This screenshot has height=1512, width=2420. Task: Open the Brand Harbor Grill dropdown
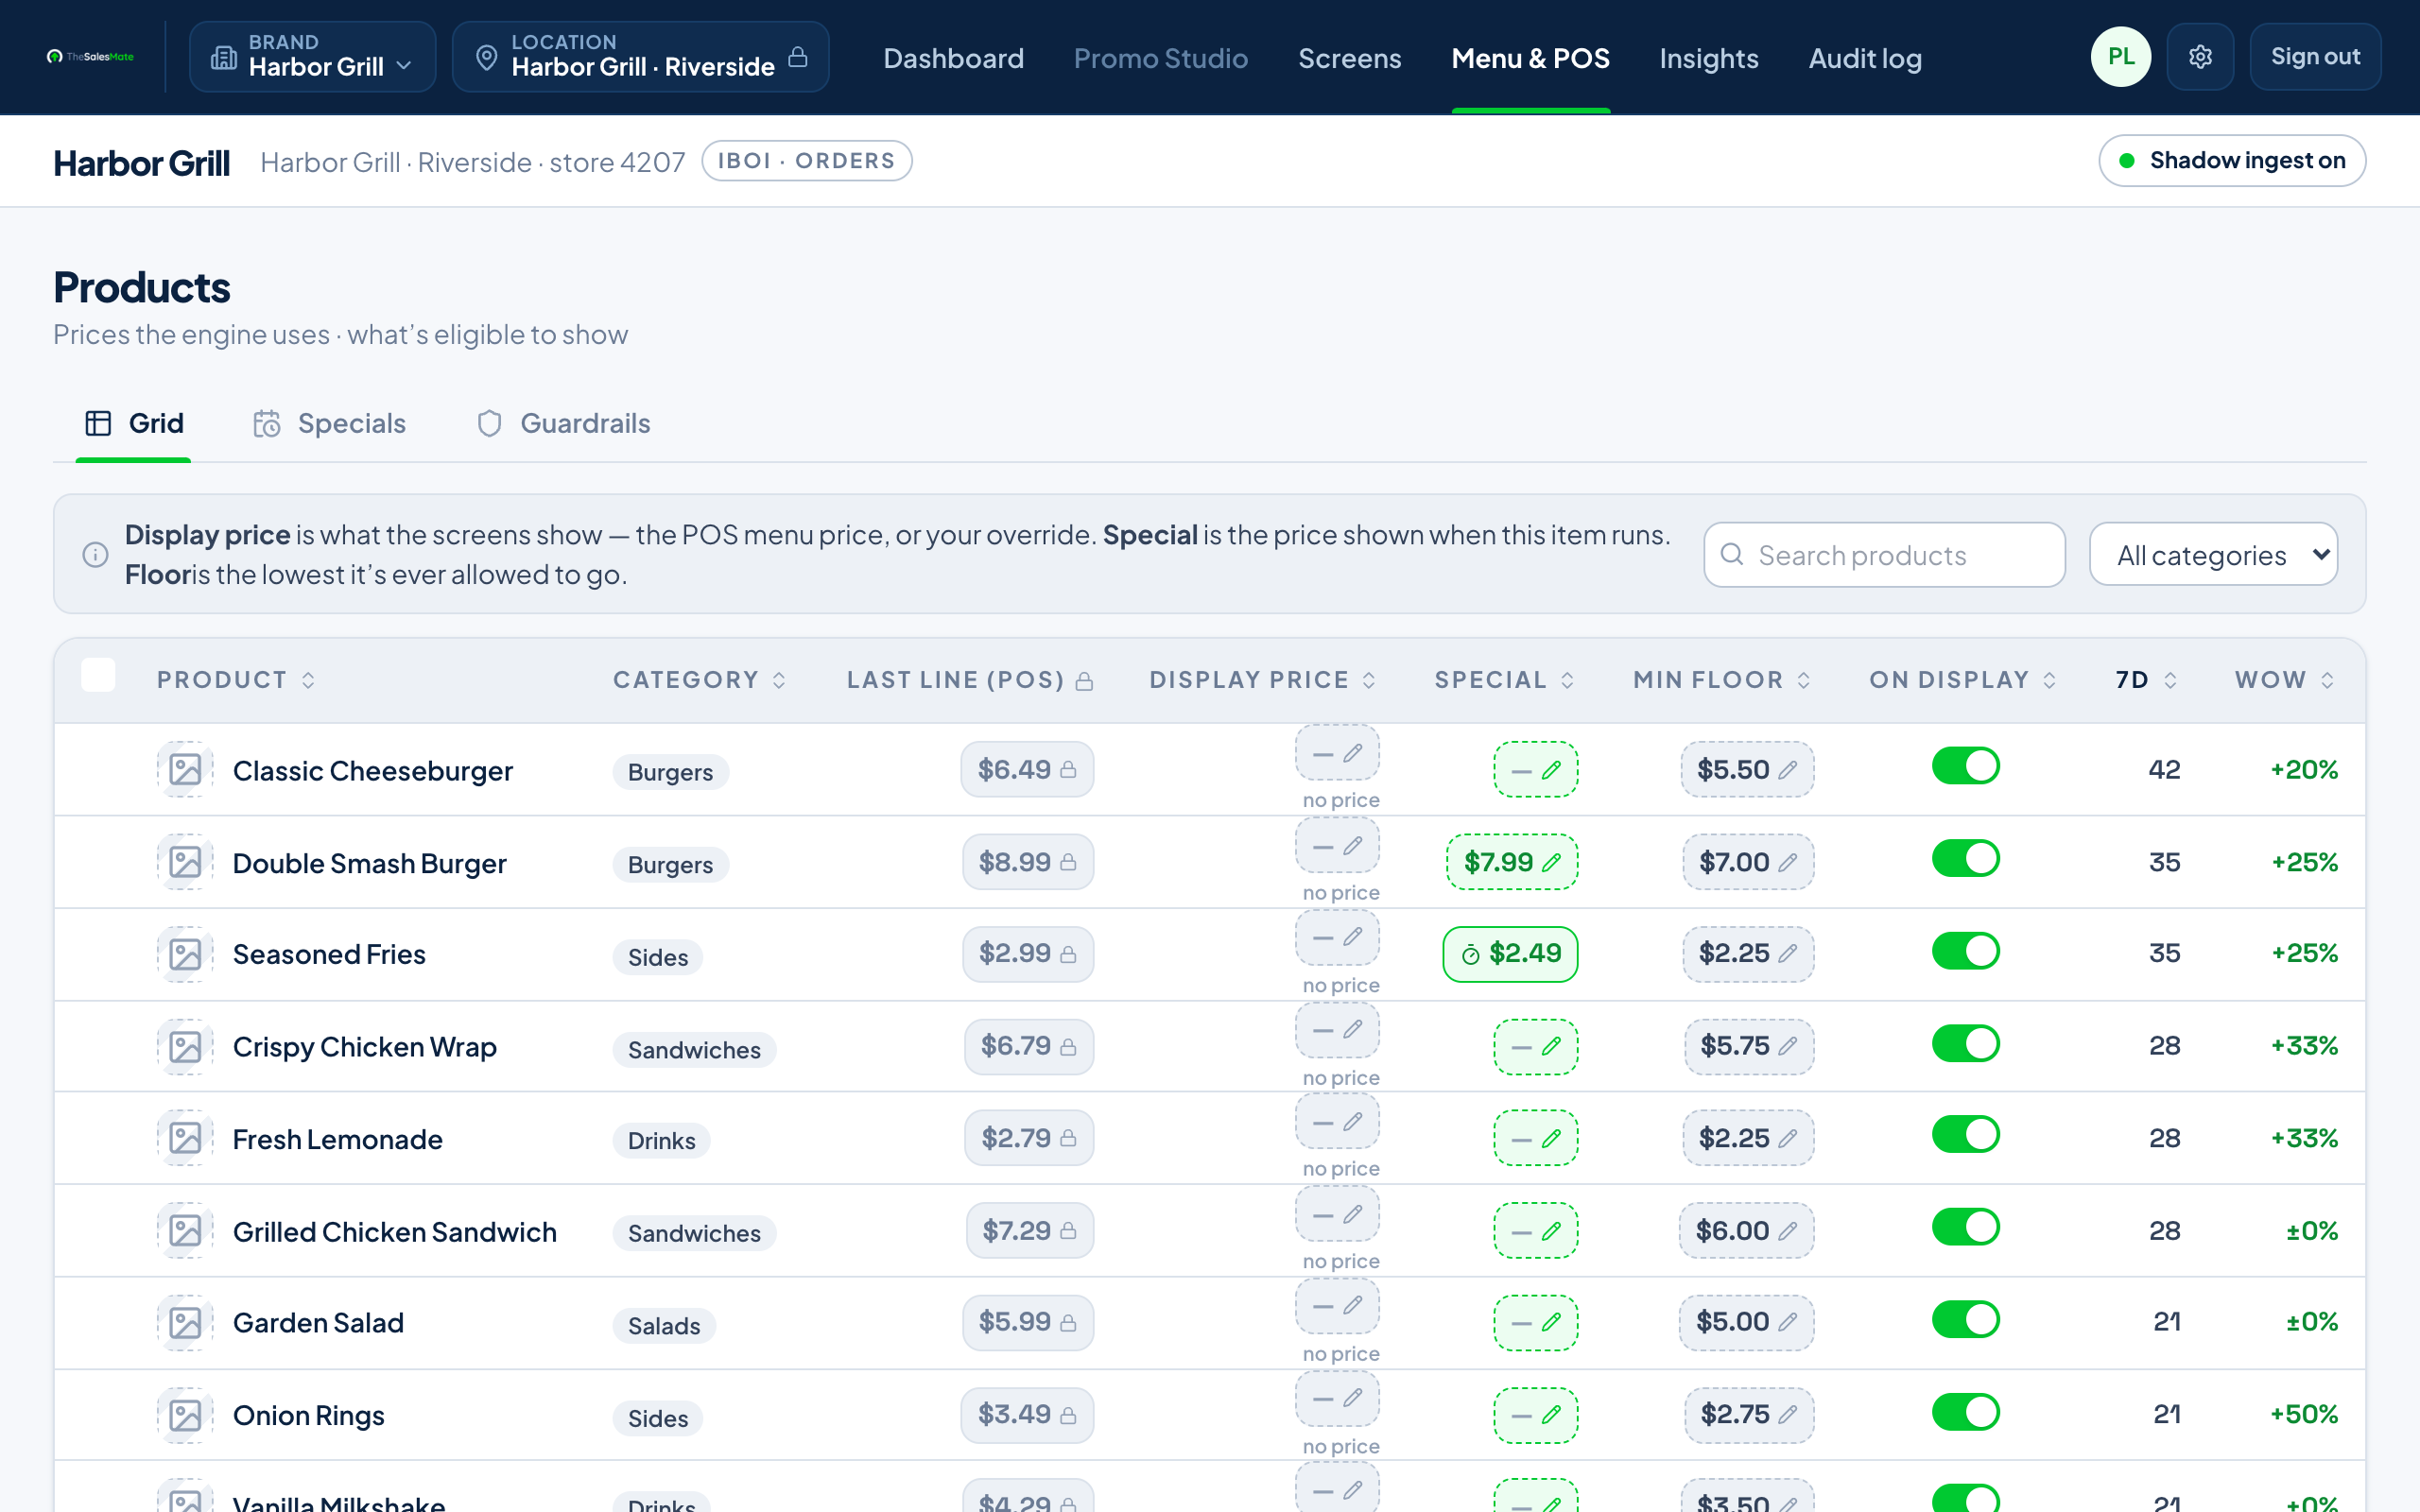pyautogui.click(x=312, y=57)
